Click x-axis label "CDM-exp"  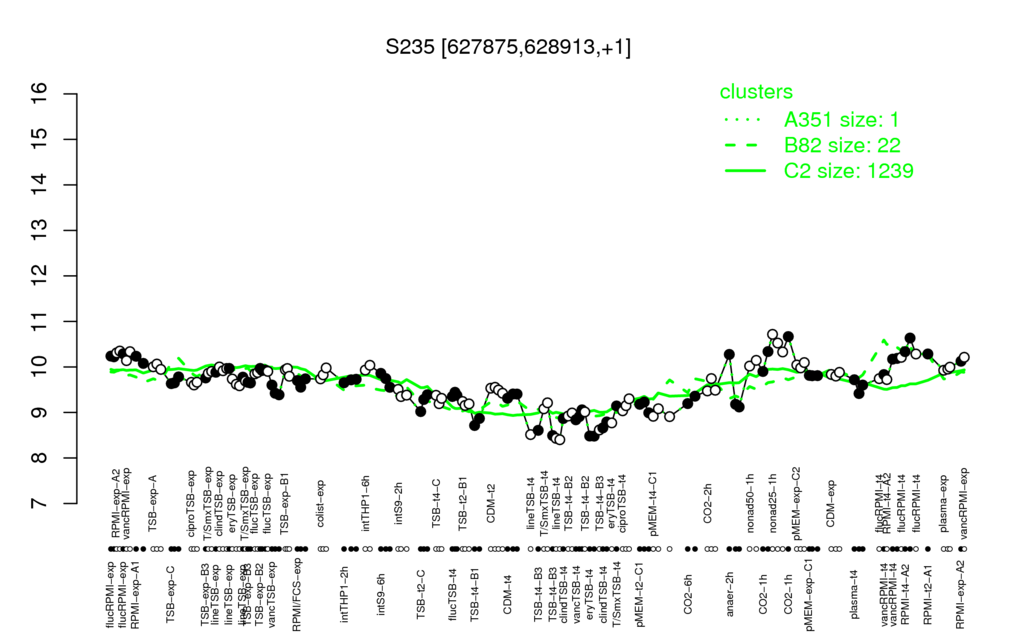pyautogui.click(x=831, y=504)
